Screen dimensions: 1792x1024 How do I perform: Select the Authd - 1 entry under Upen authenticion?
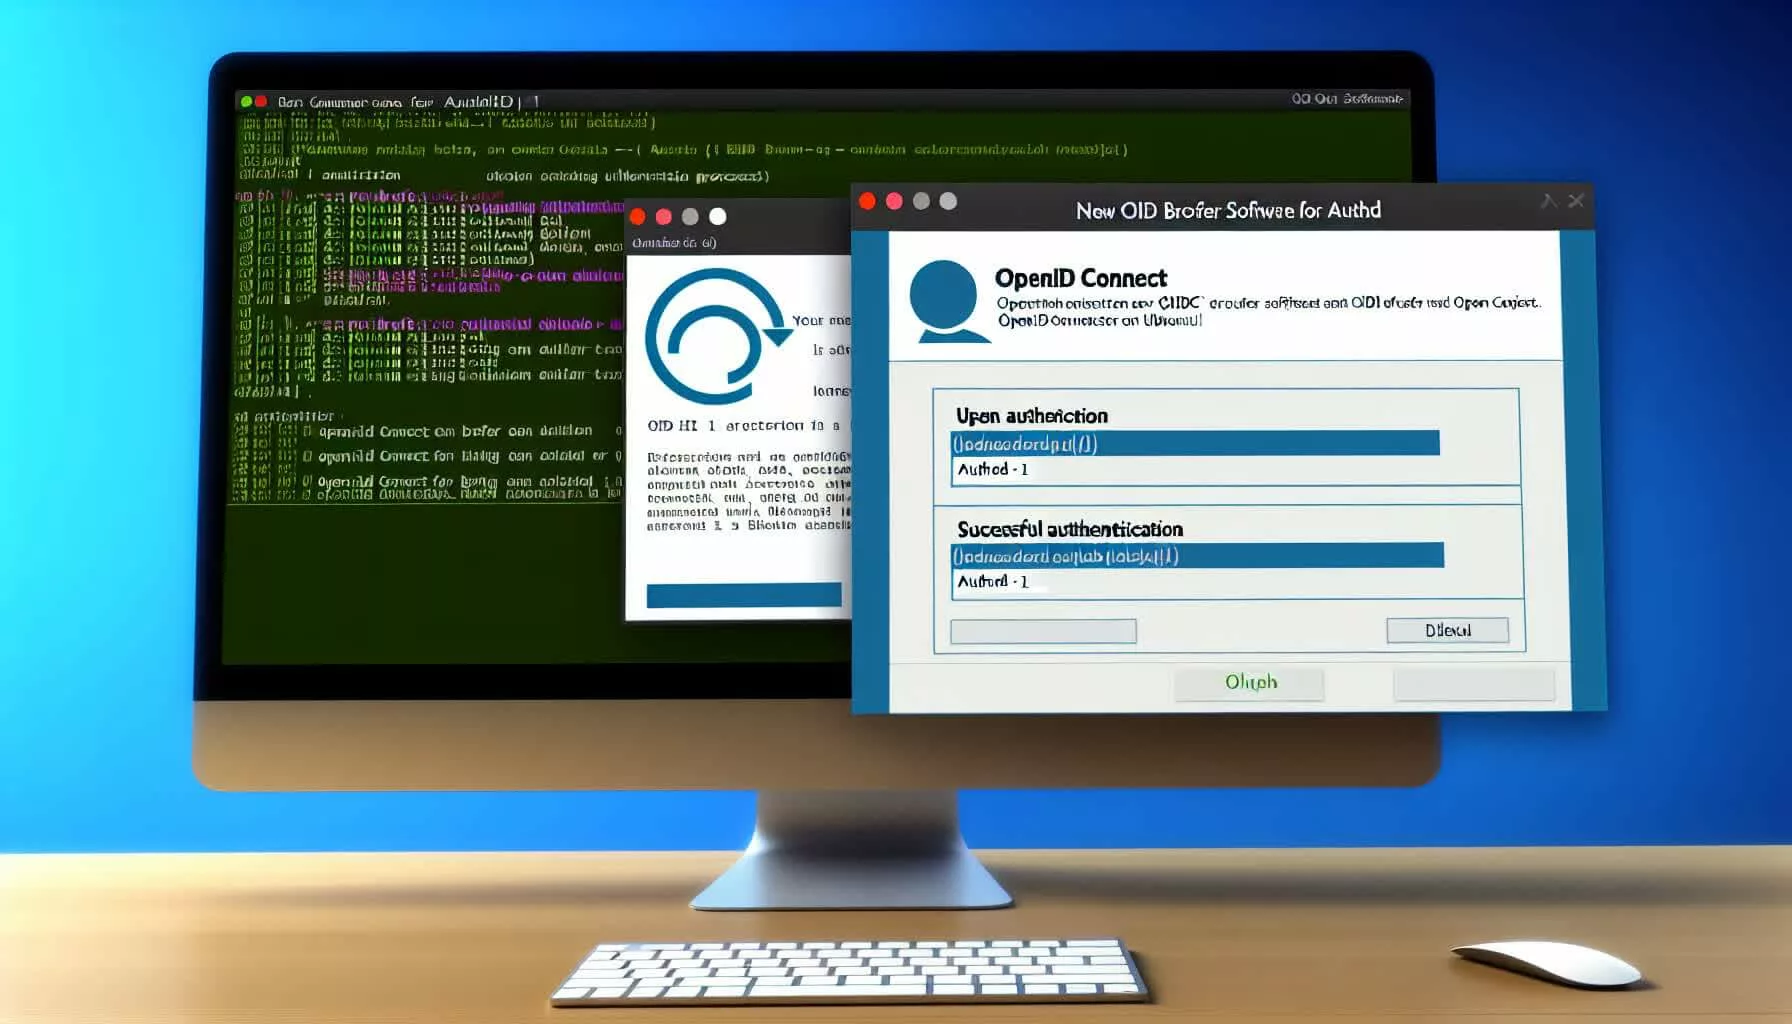pos(993,469)
